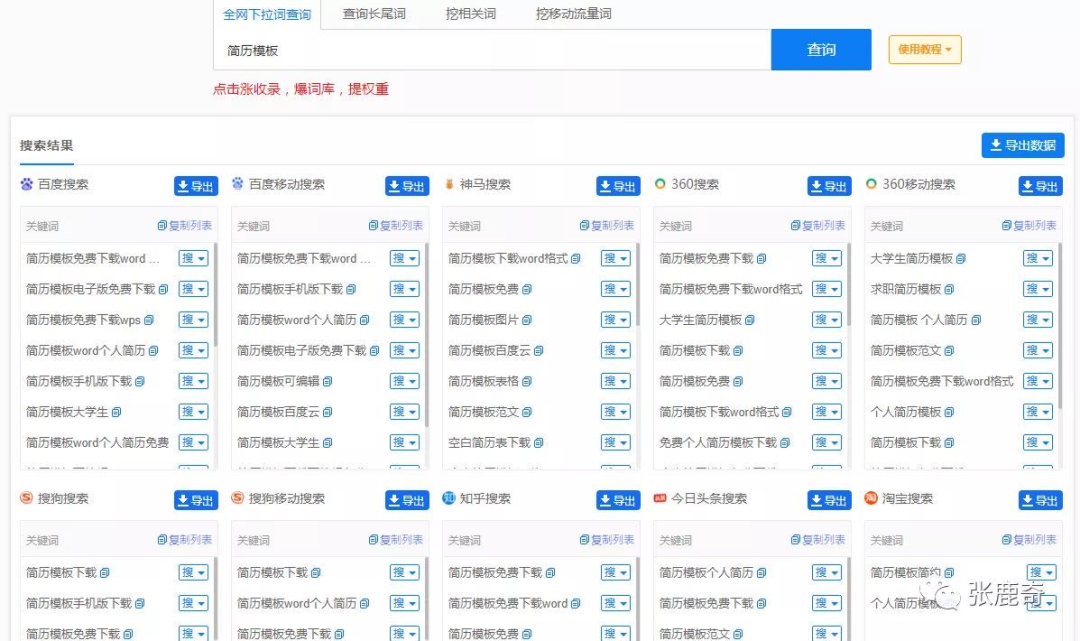Expand 搜 dropdown for 简历模板手机版下载 in 百度搜索
Viewport: 1080px width, 641px height.
[193, 381]
